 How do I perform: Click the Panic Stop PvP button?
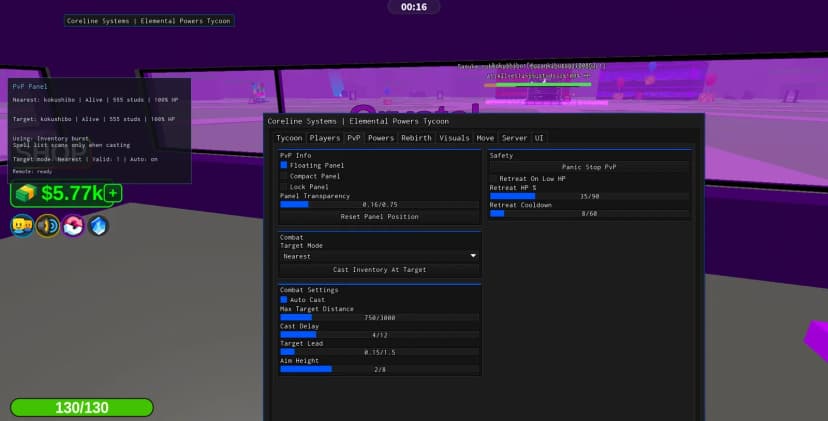[589, 167]
